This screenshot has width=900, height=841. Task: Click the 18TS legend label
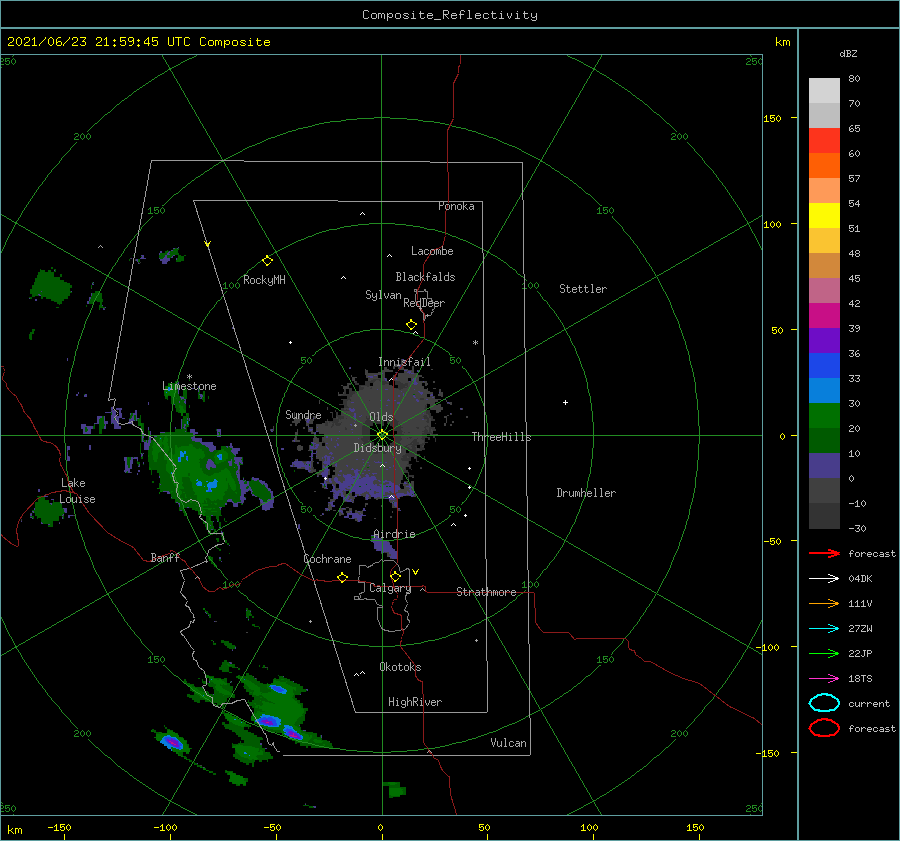coord(860,679)
